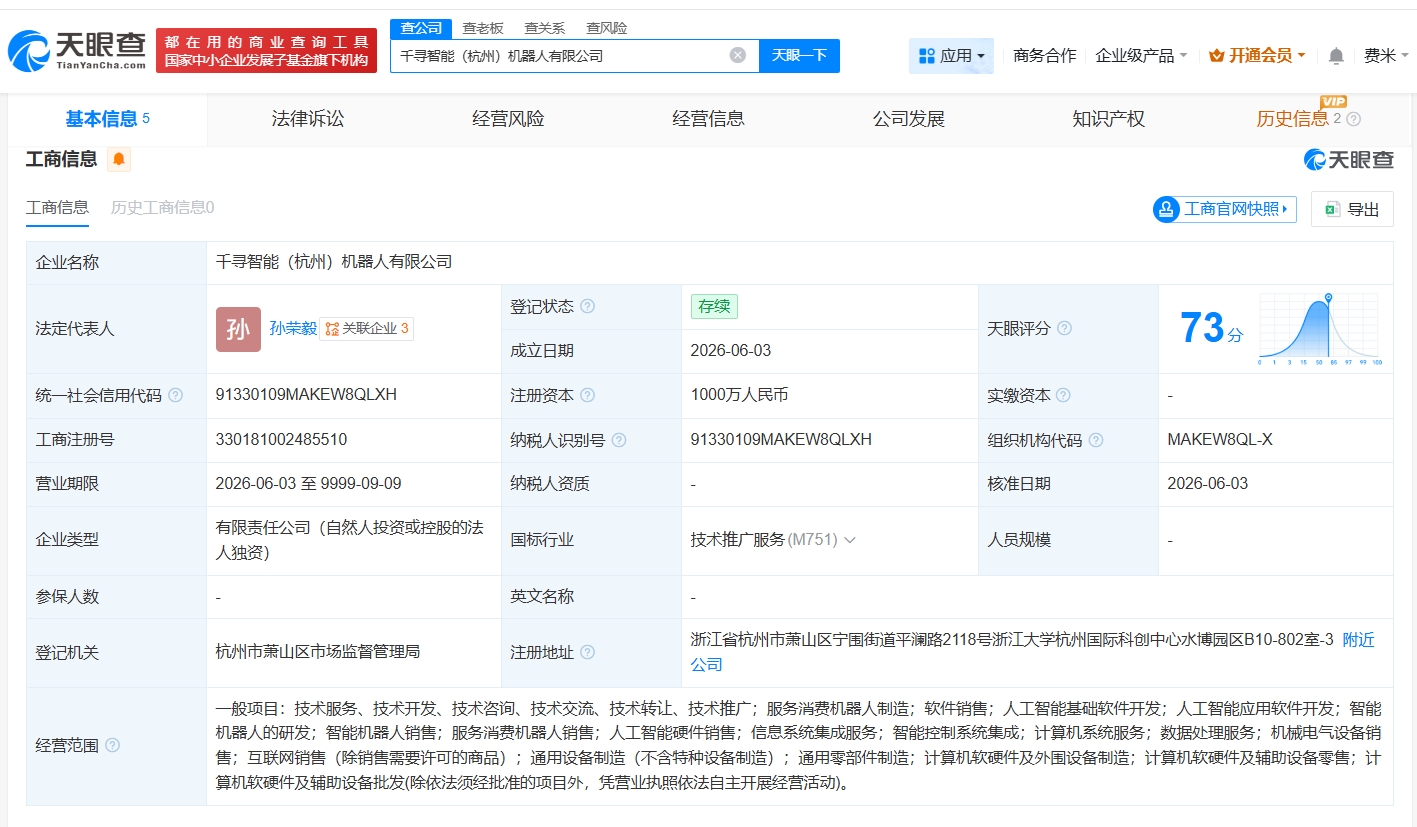Click the 2026-06-03 至 9999-09-09 business term

[308, 484]
